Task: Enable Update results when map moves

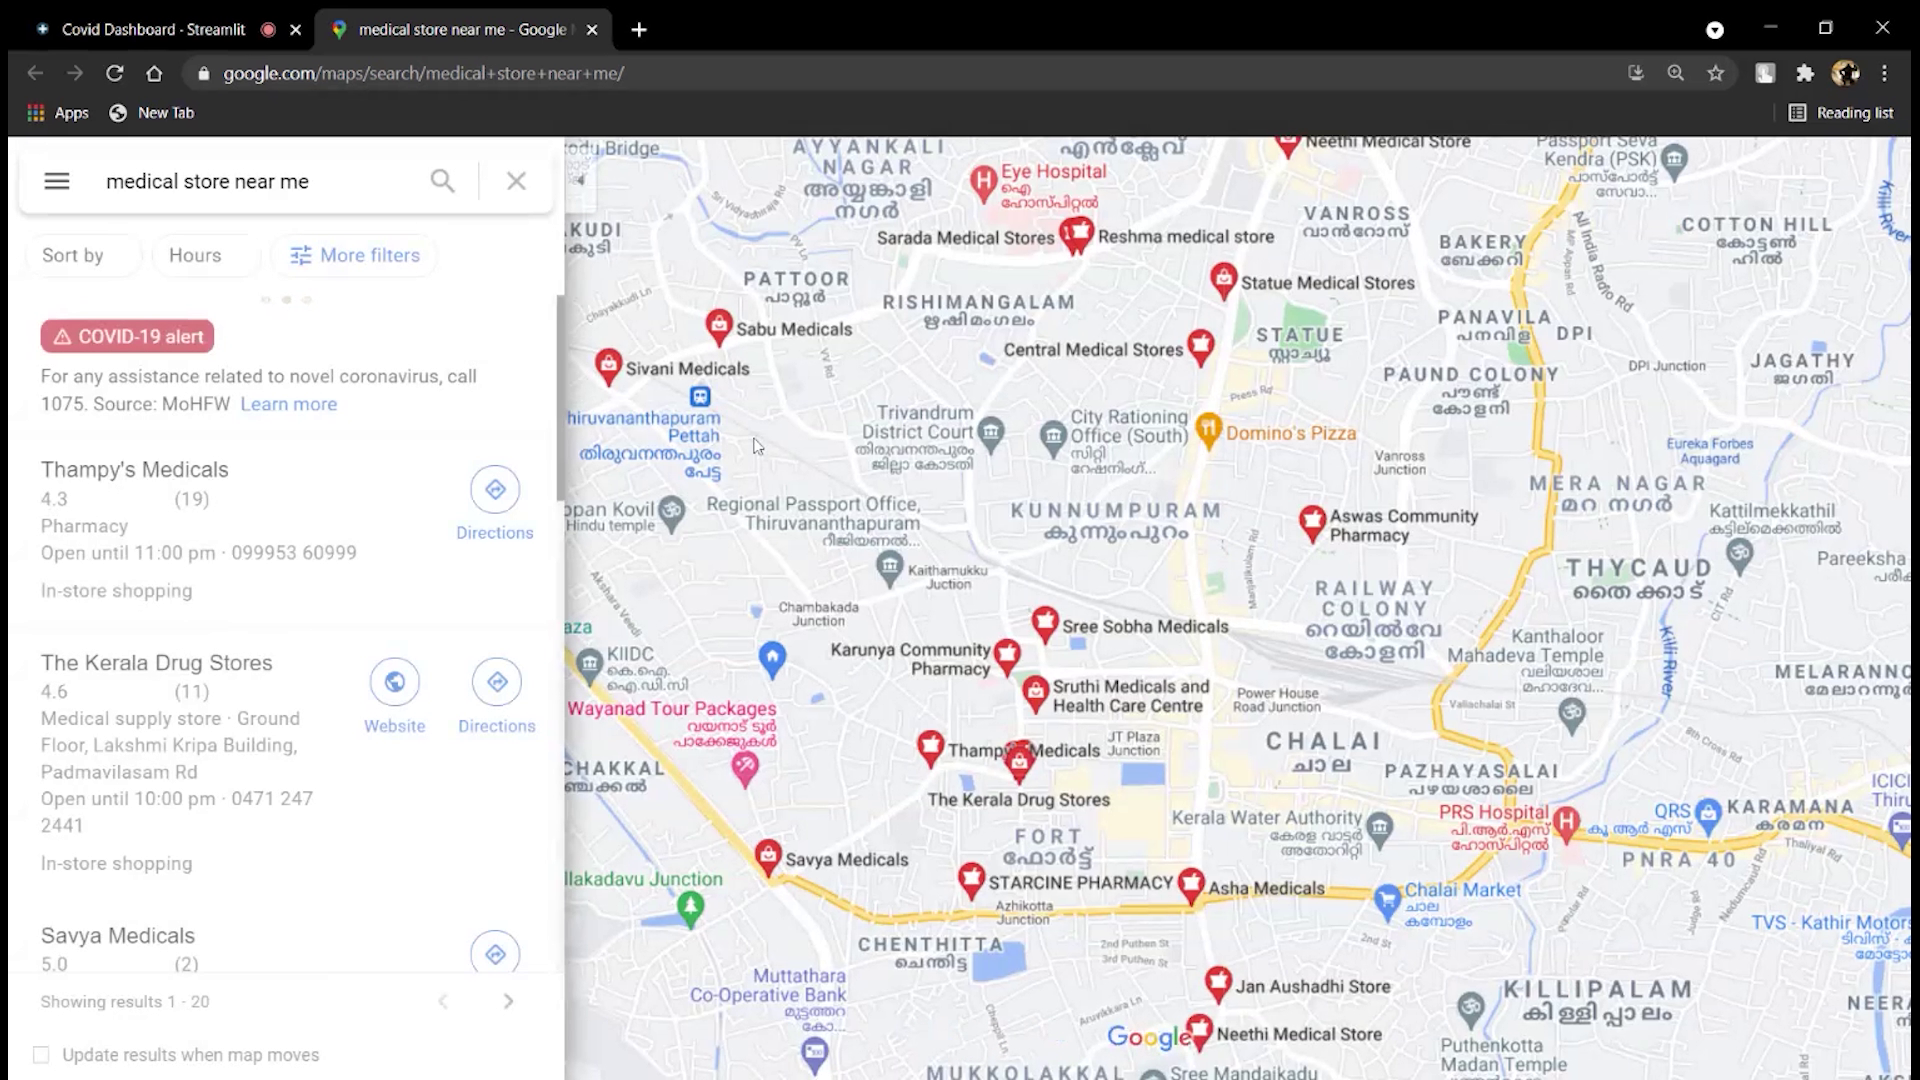Action: (41, 1055)
